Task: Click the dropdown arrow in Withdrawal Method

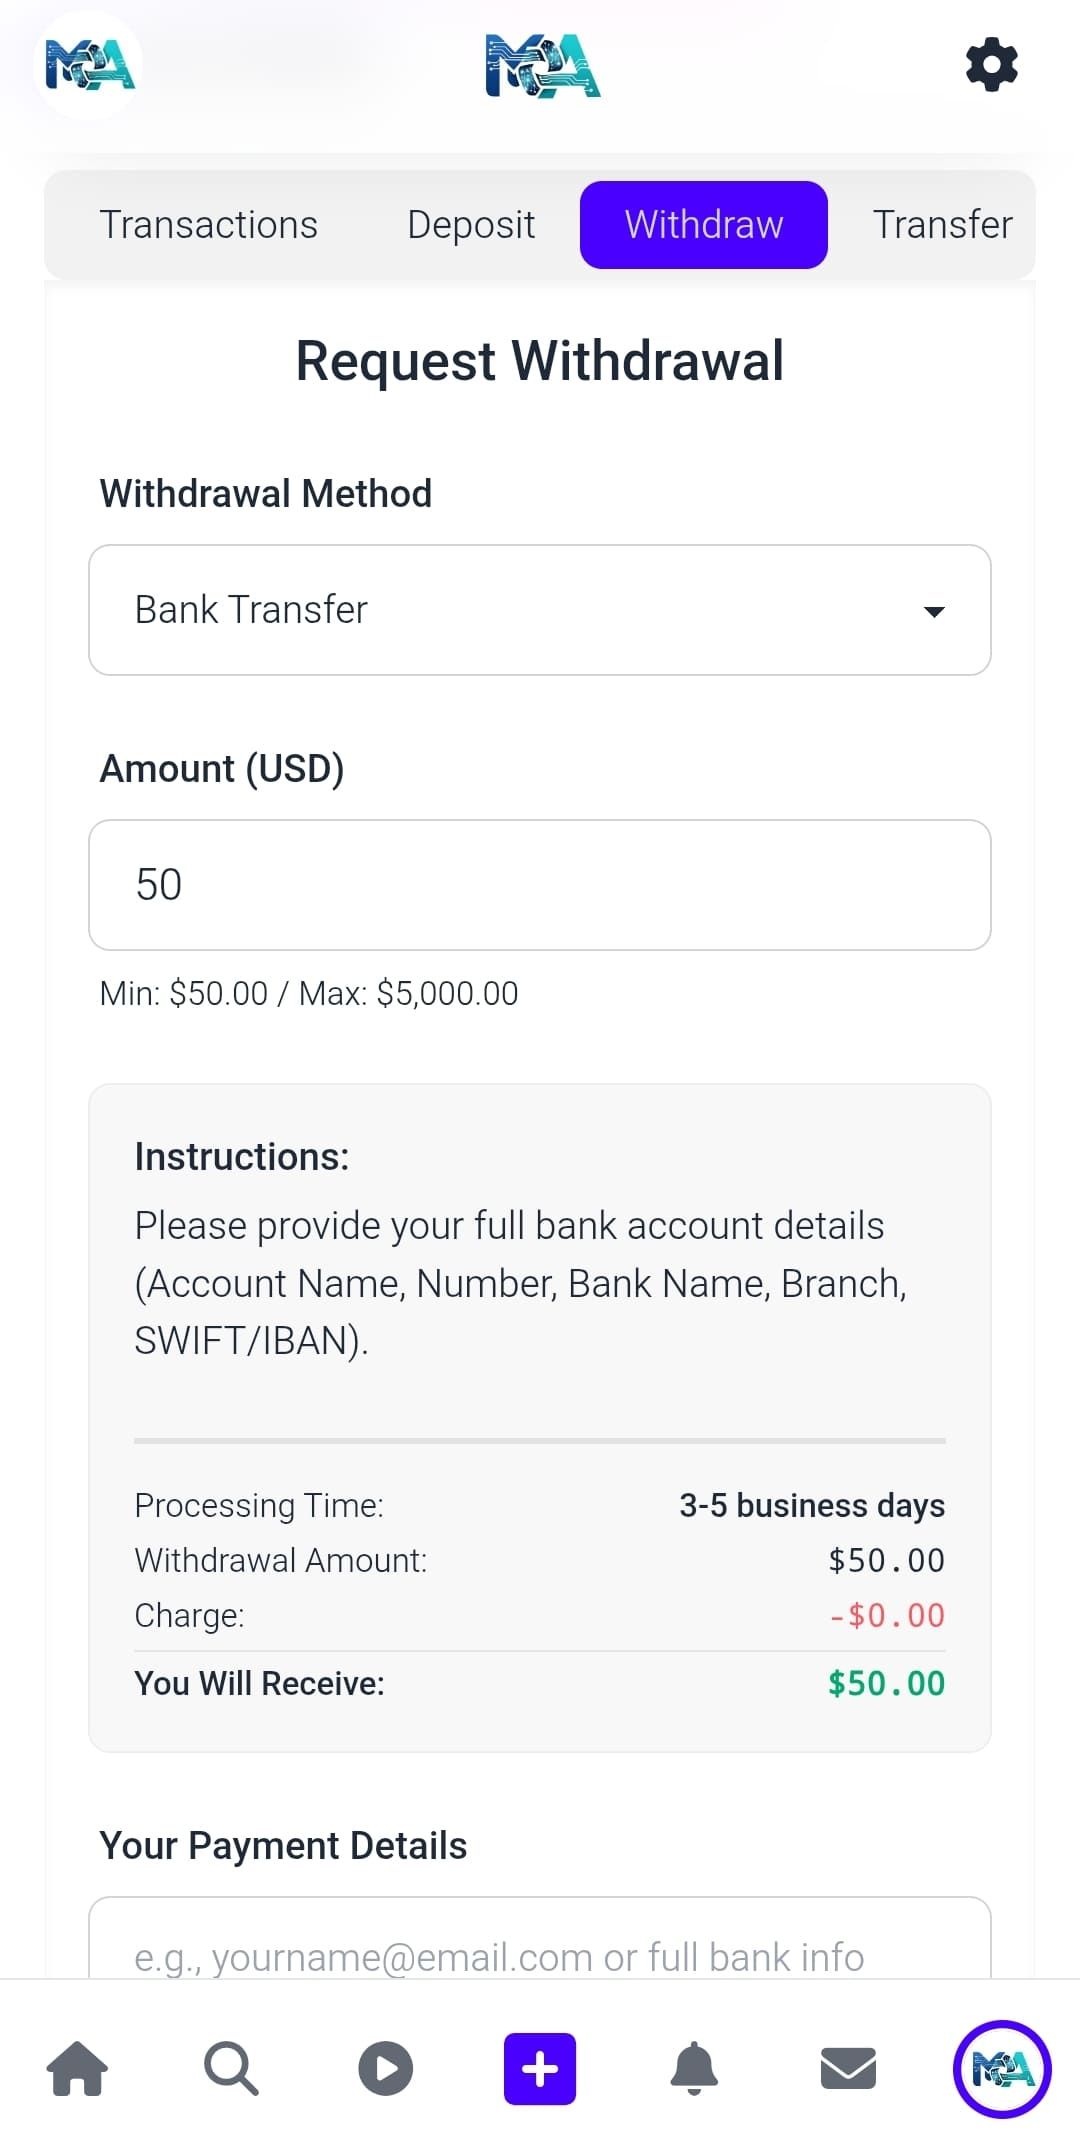Action: coord(934,611)
